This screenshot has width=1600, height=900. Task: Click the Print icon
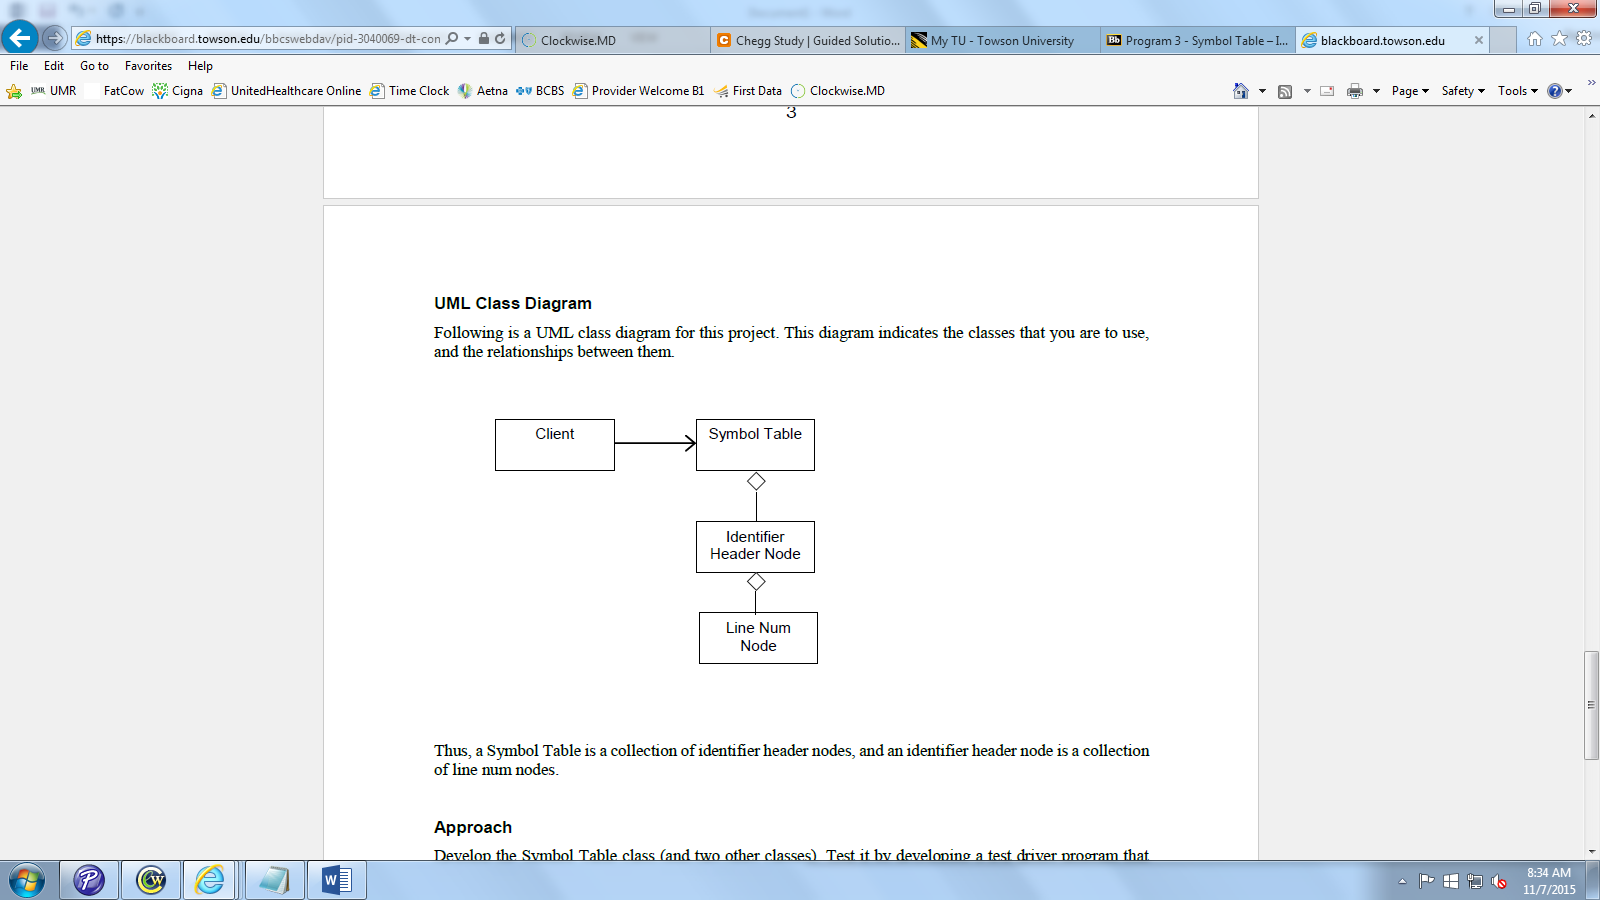pos(1355,90)
